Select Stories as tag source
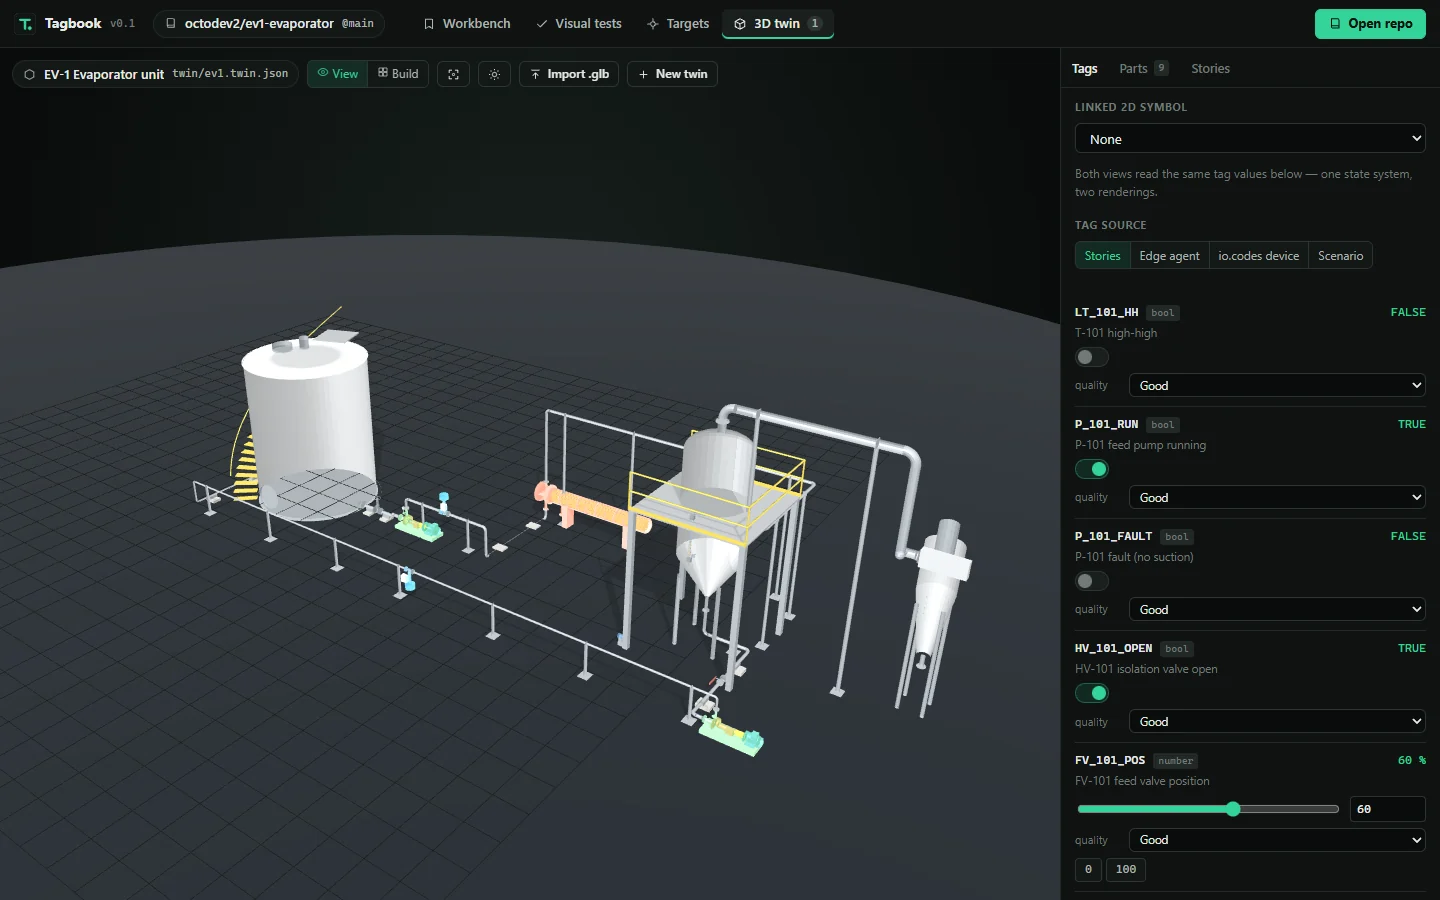This screenshot has width=1440, height=900. tap(1102, 256)
